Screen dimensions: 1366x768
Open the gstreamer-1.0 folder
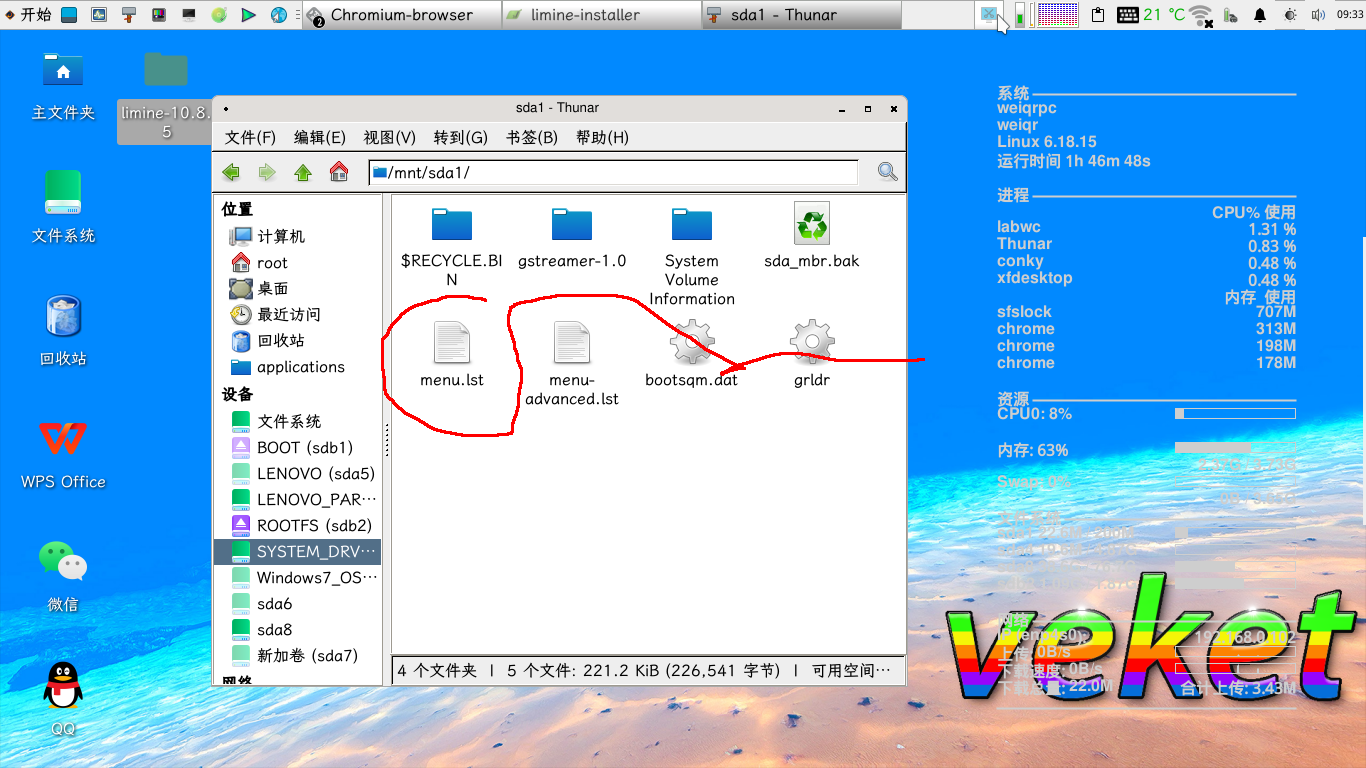[571, 222]
